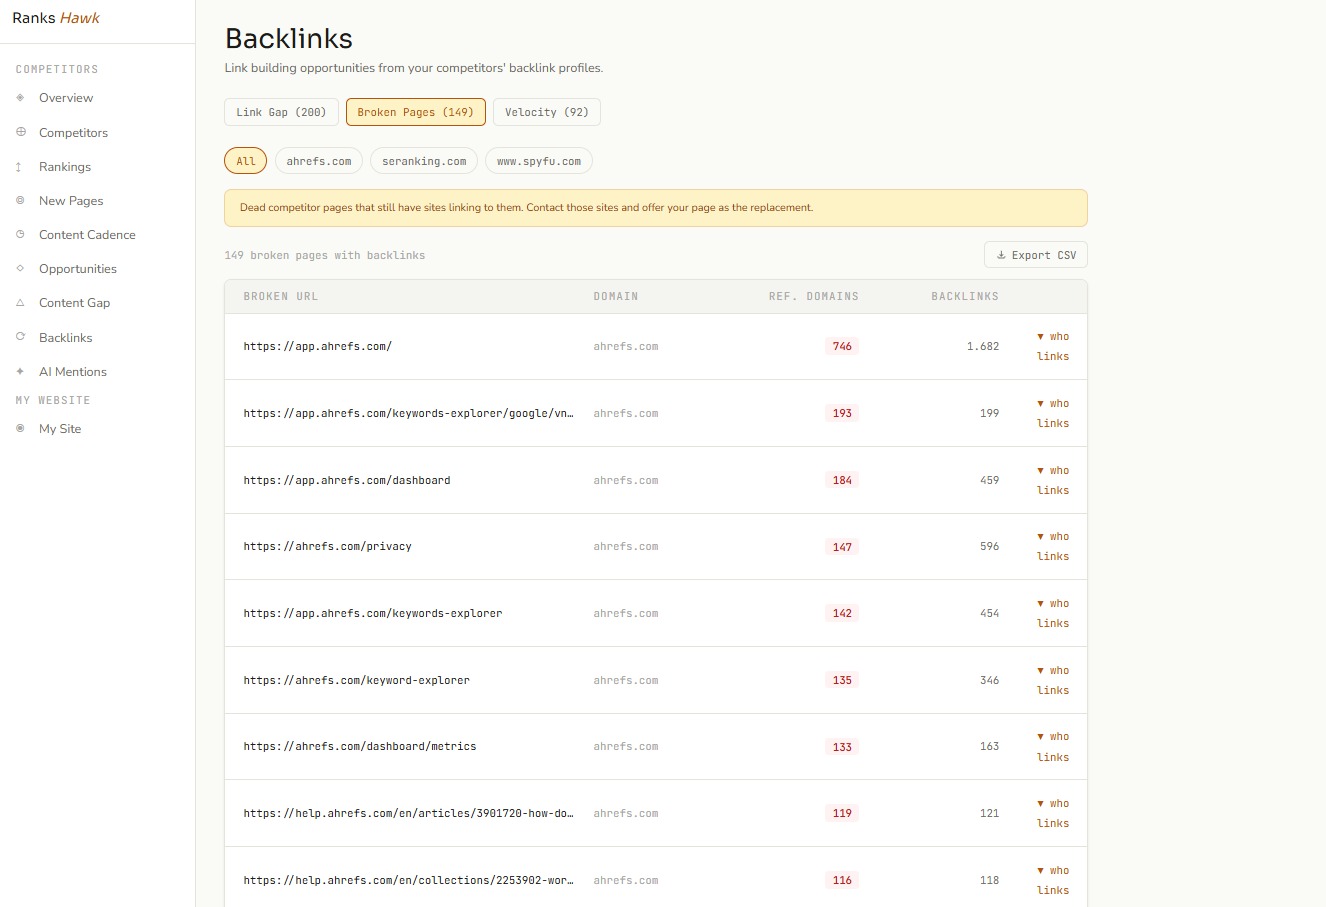Viewport: 1326px width, 907px height.
Task: Click the Backlinks refresh icon in sidebar
Action: point(20,337)
